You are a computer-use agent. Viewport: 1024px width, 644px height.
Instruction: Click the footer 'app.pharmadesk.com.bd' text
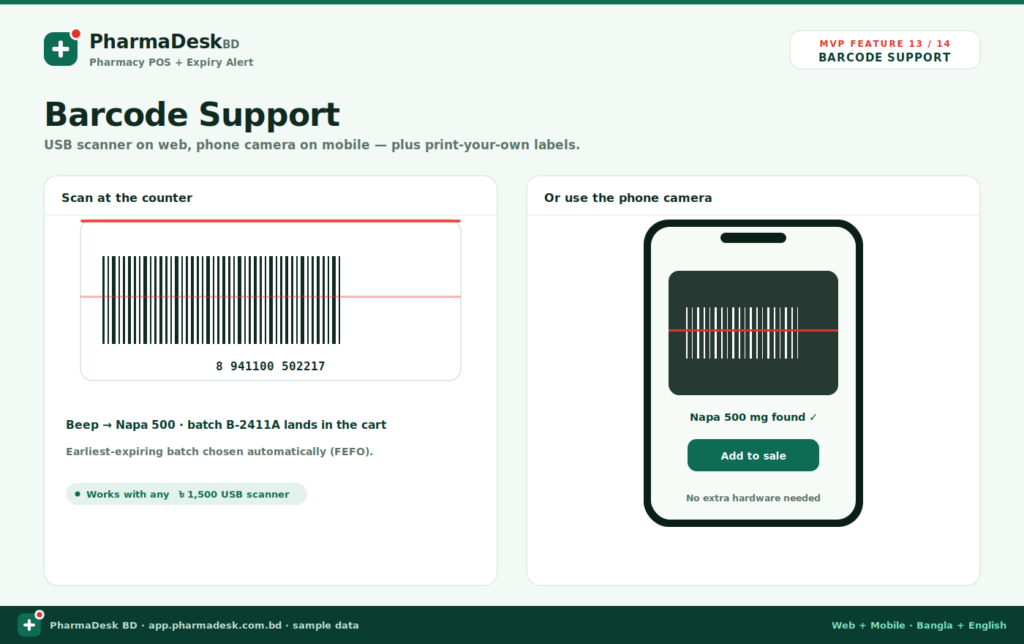[x=215, y=625]
